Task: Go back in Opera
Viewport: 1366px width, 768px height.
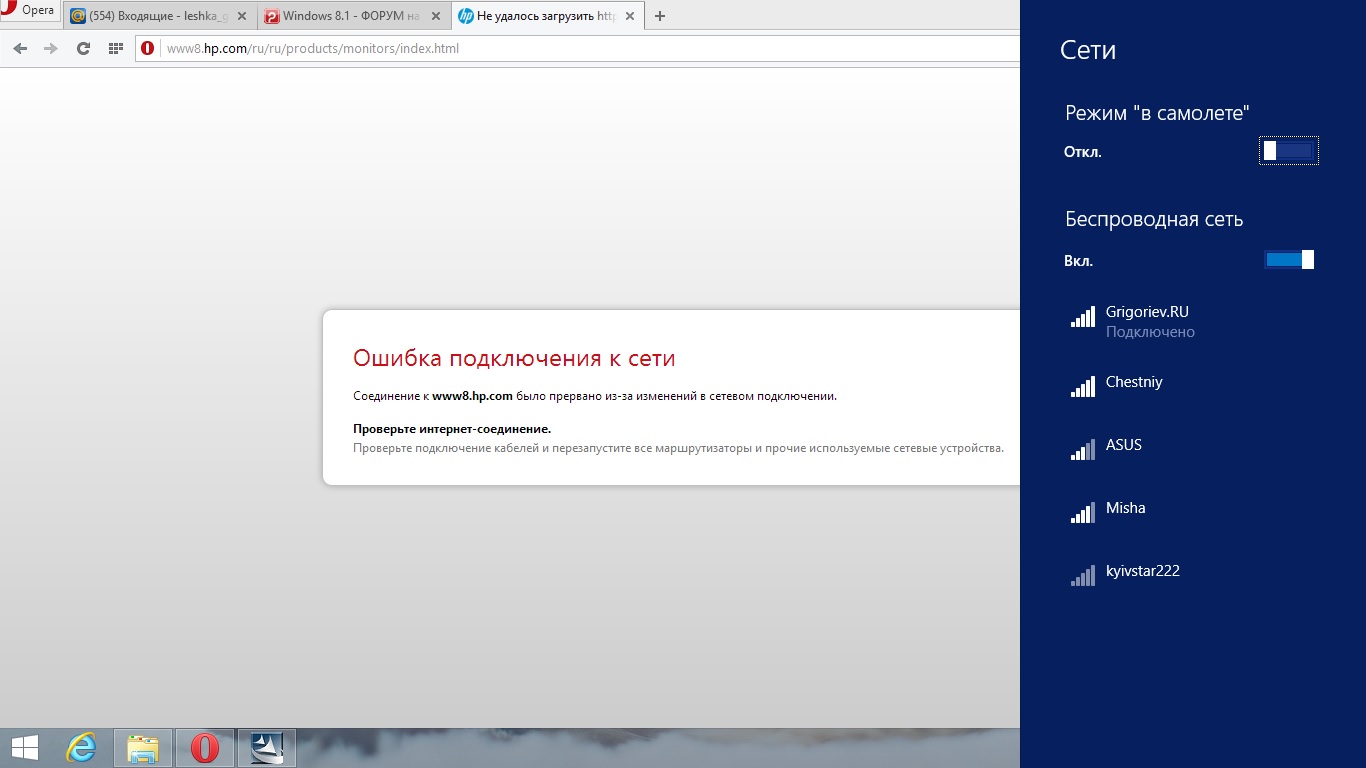Action: (x=20, y=48)
